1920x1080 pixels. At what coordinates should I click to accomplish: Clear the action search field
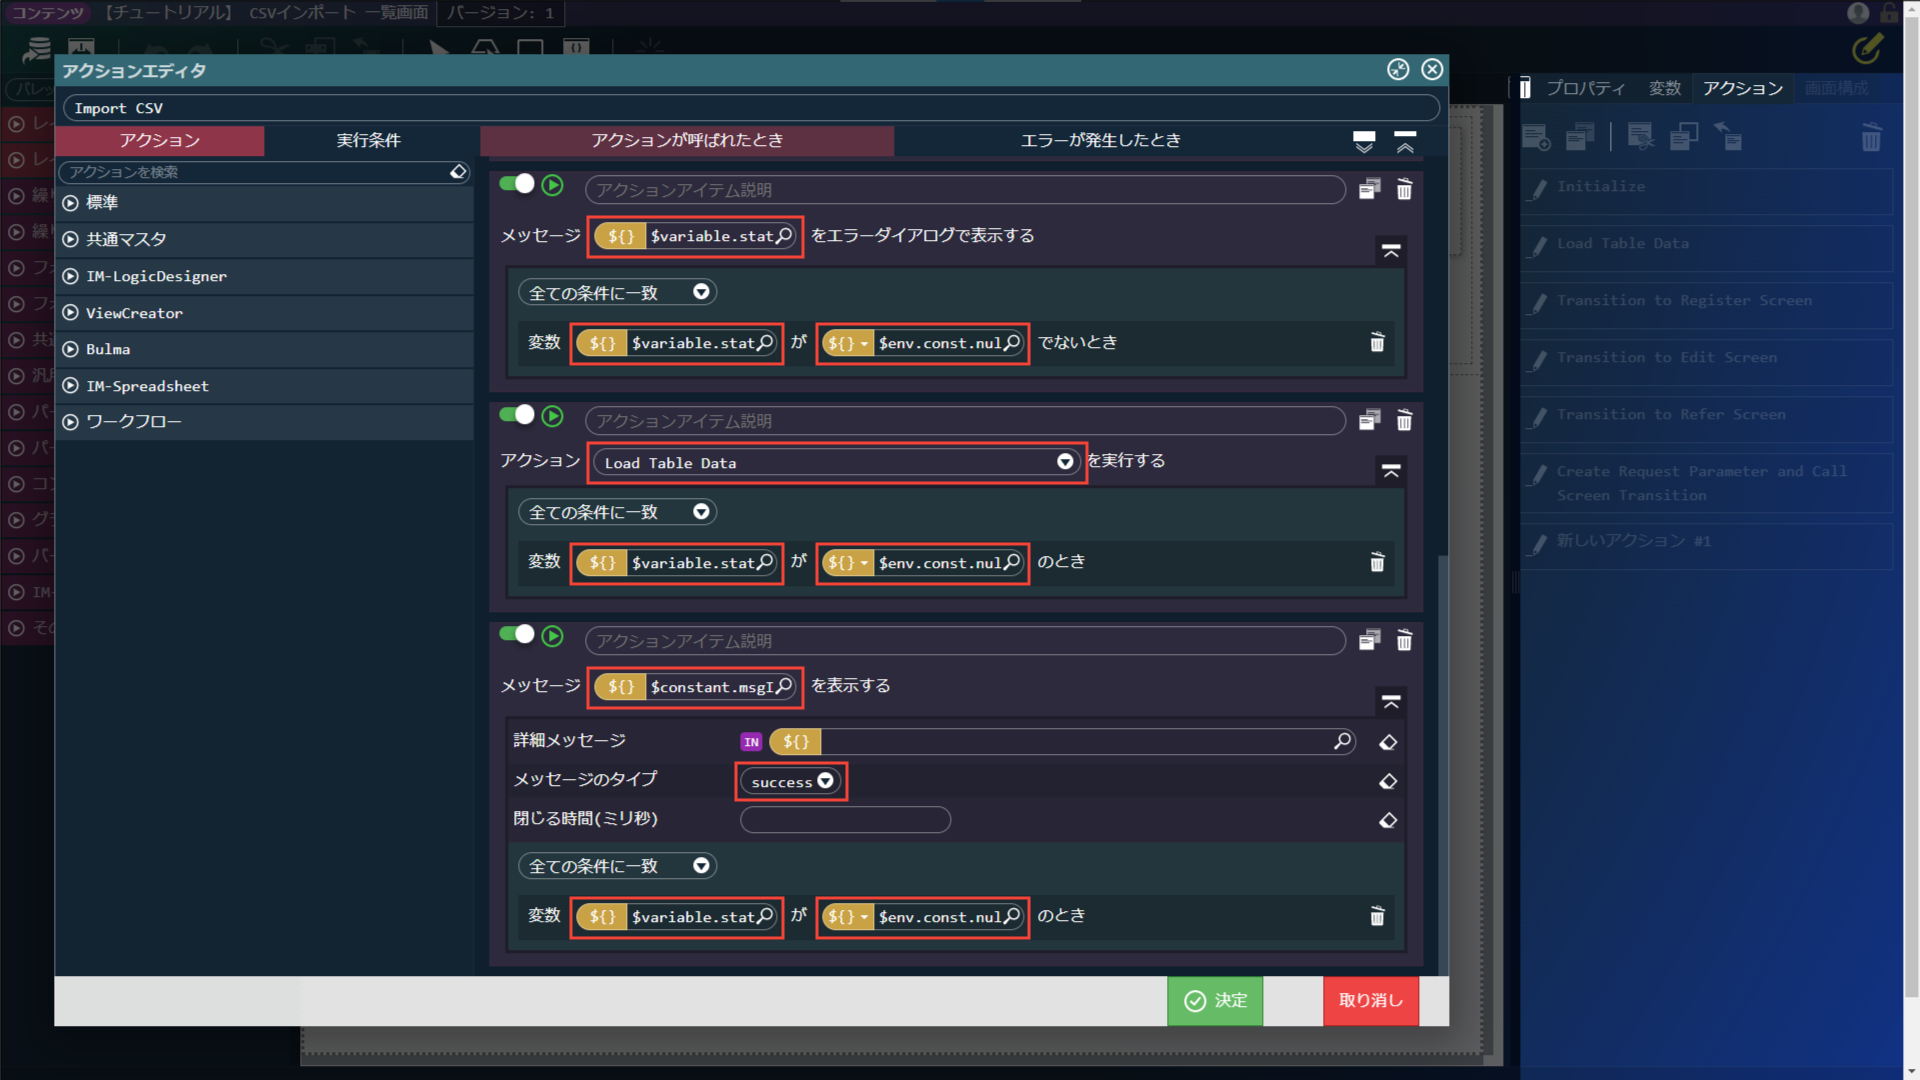pyautogui.click(x=458, y=172)
